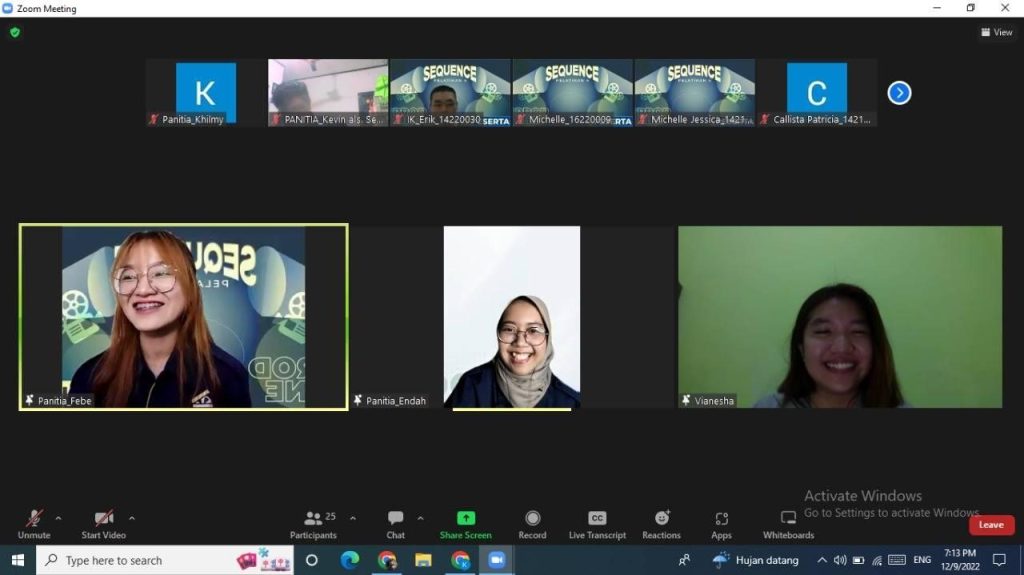Open the Chat panel
This screenshot has height=575, width=1024.
tap(395, 525)
